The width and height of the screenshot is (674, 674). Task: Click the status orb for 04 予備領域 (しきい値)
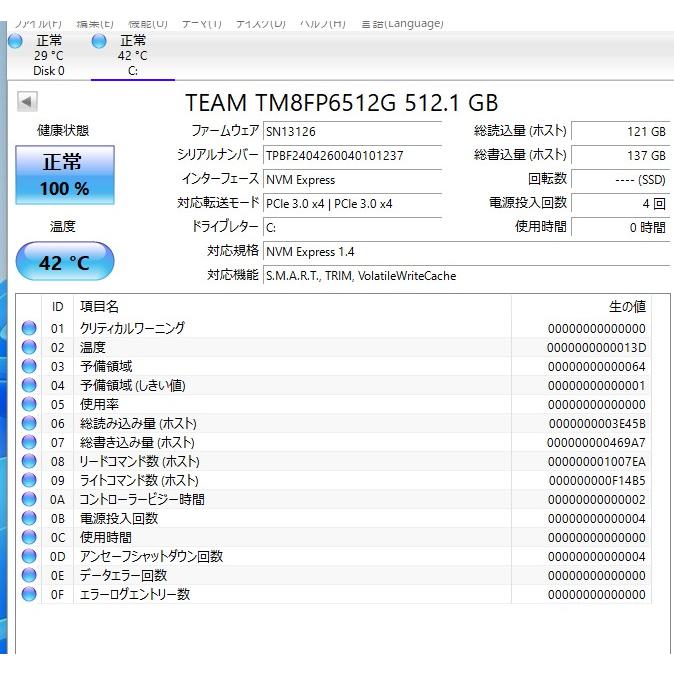[x=29, y=385]
